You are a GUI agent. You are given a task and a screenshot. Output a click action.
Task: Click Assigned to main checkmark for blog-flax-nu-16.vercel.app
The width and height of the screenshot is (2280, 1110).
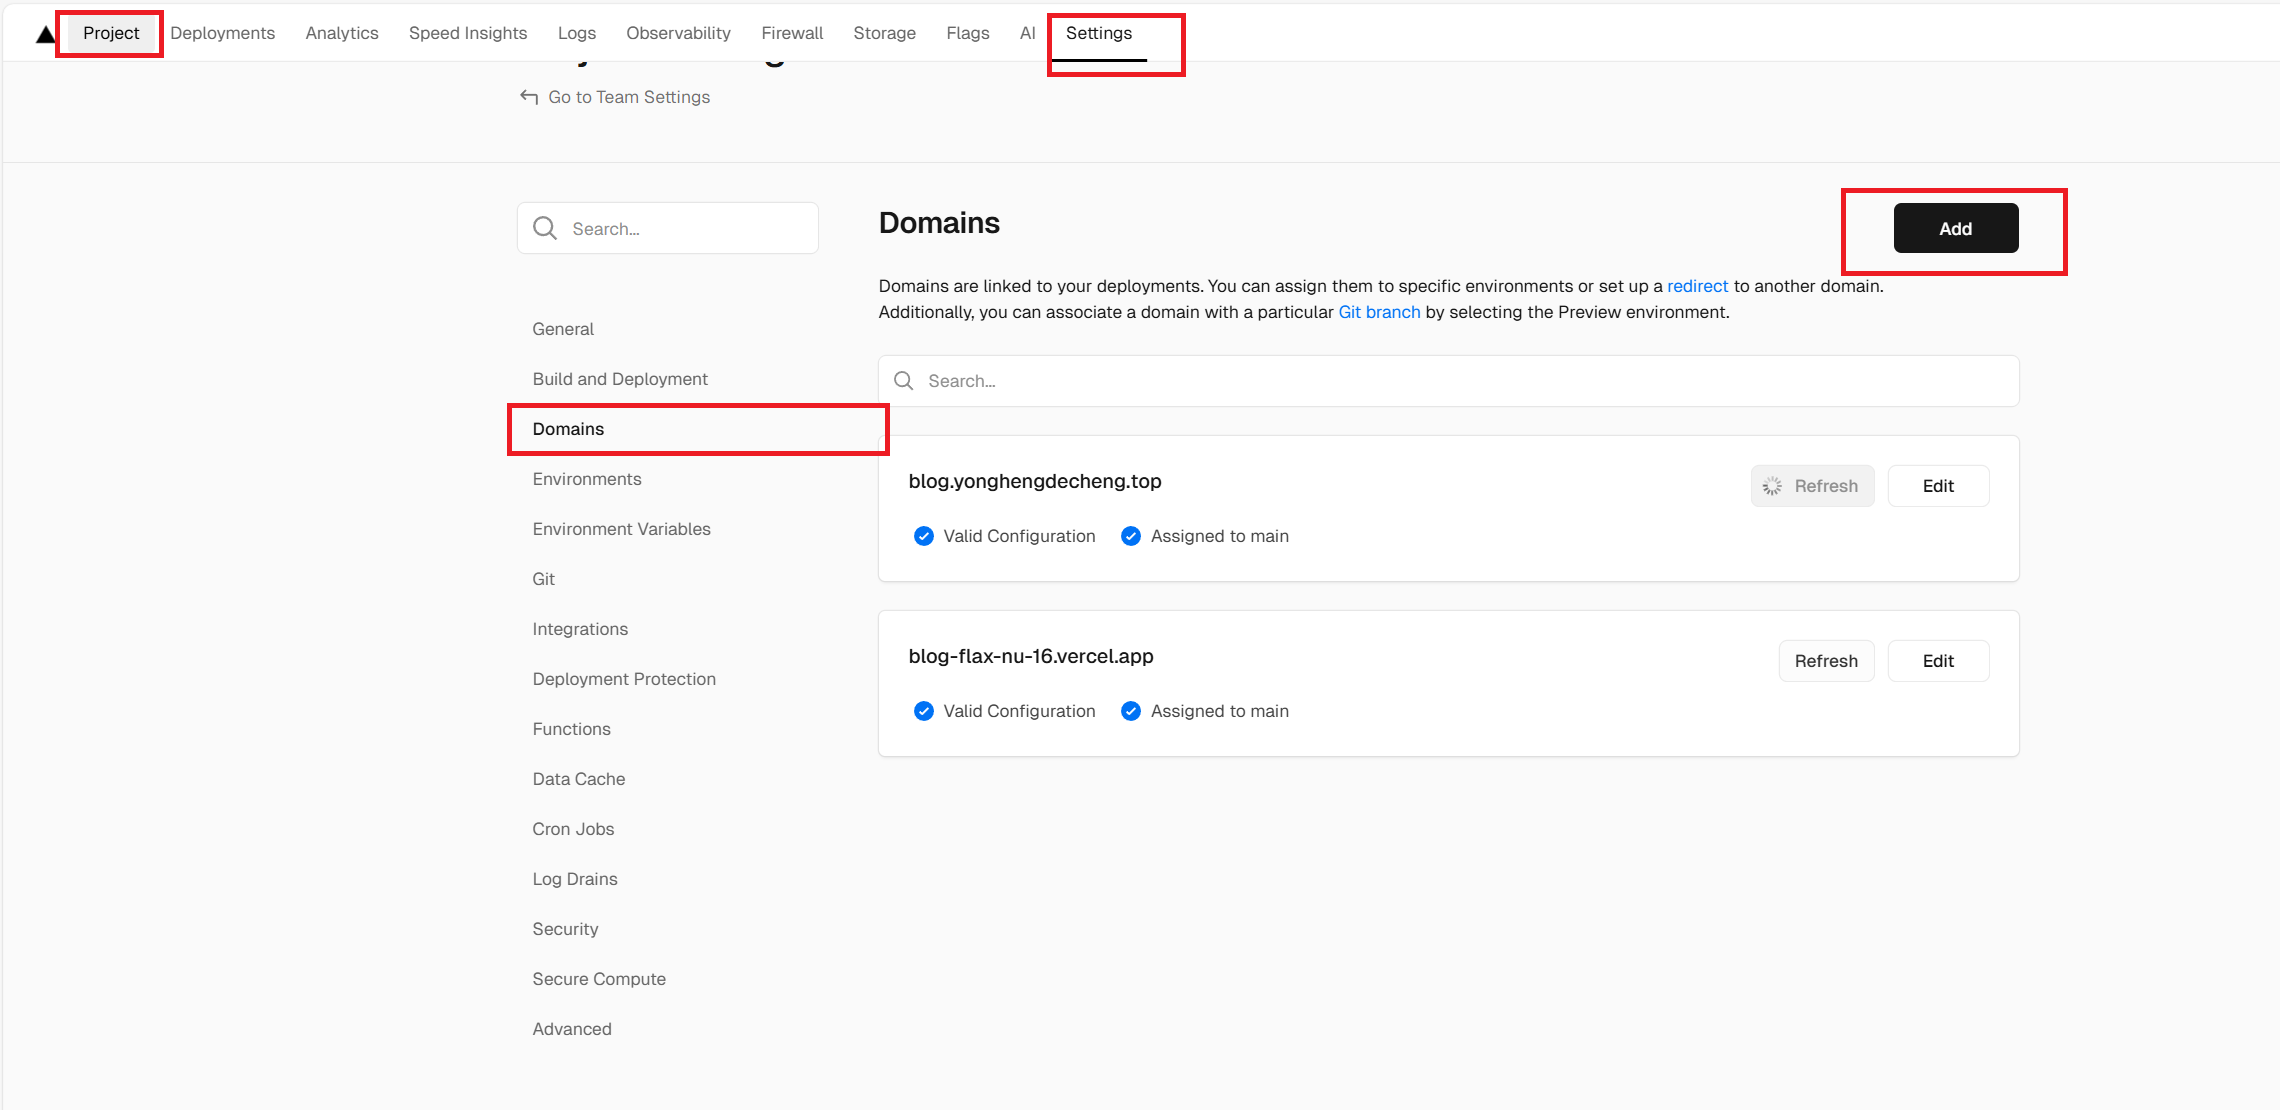(x=1131, y=711)
